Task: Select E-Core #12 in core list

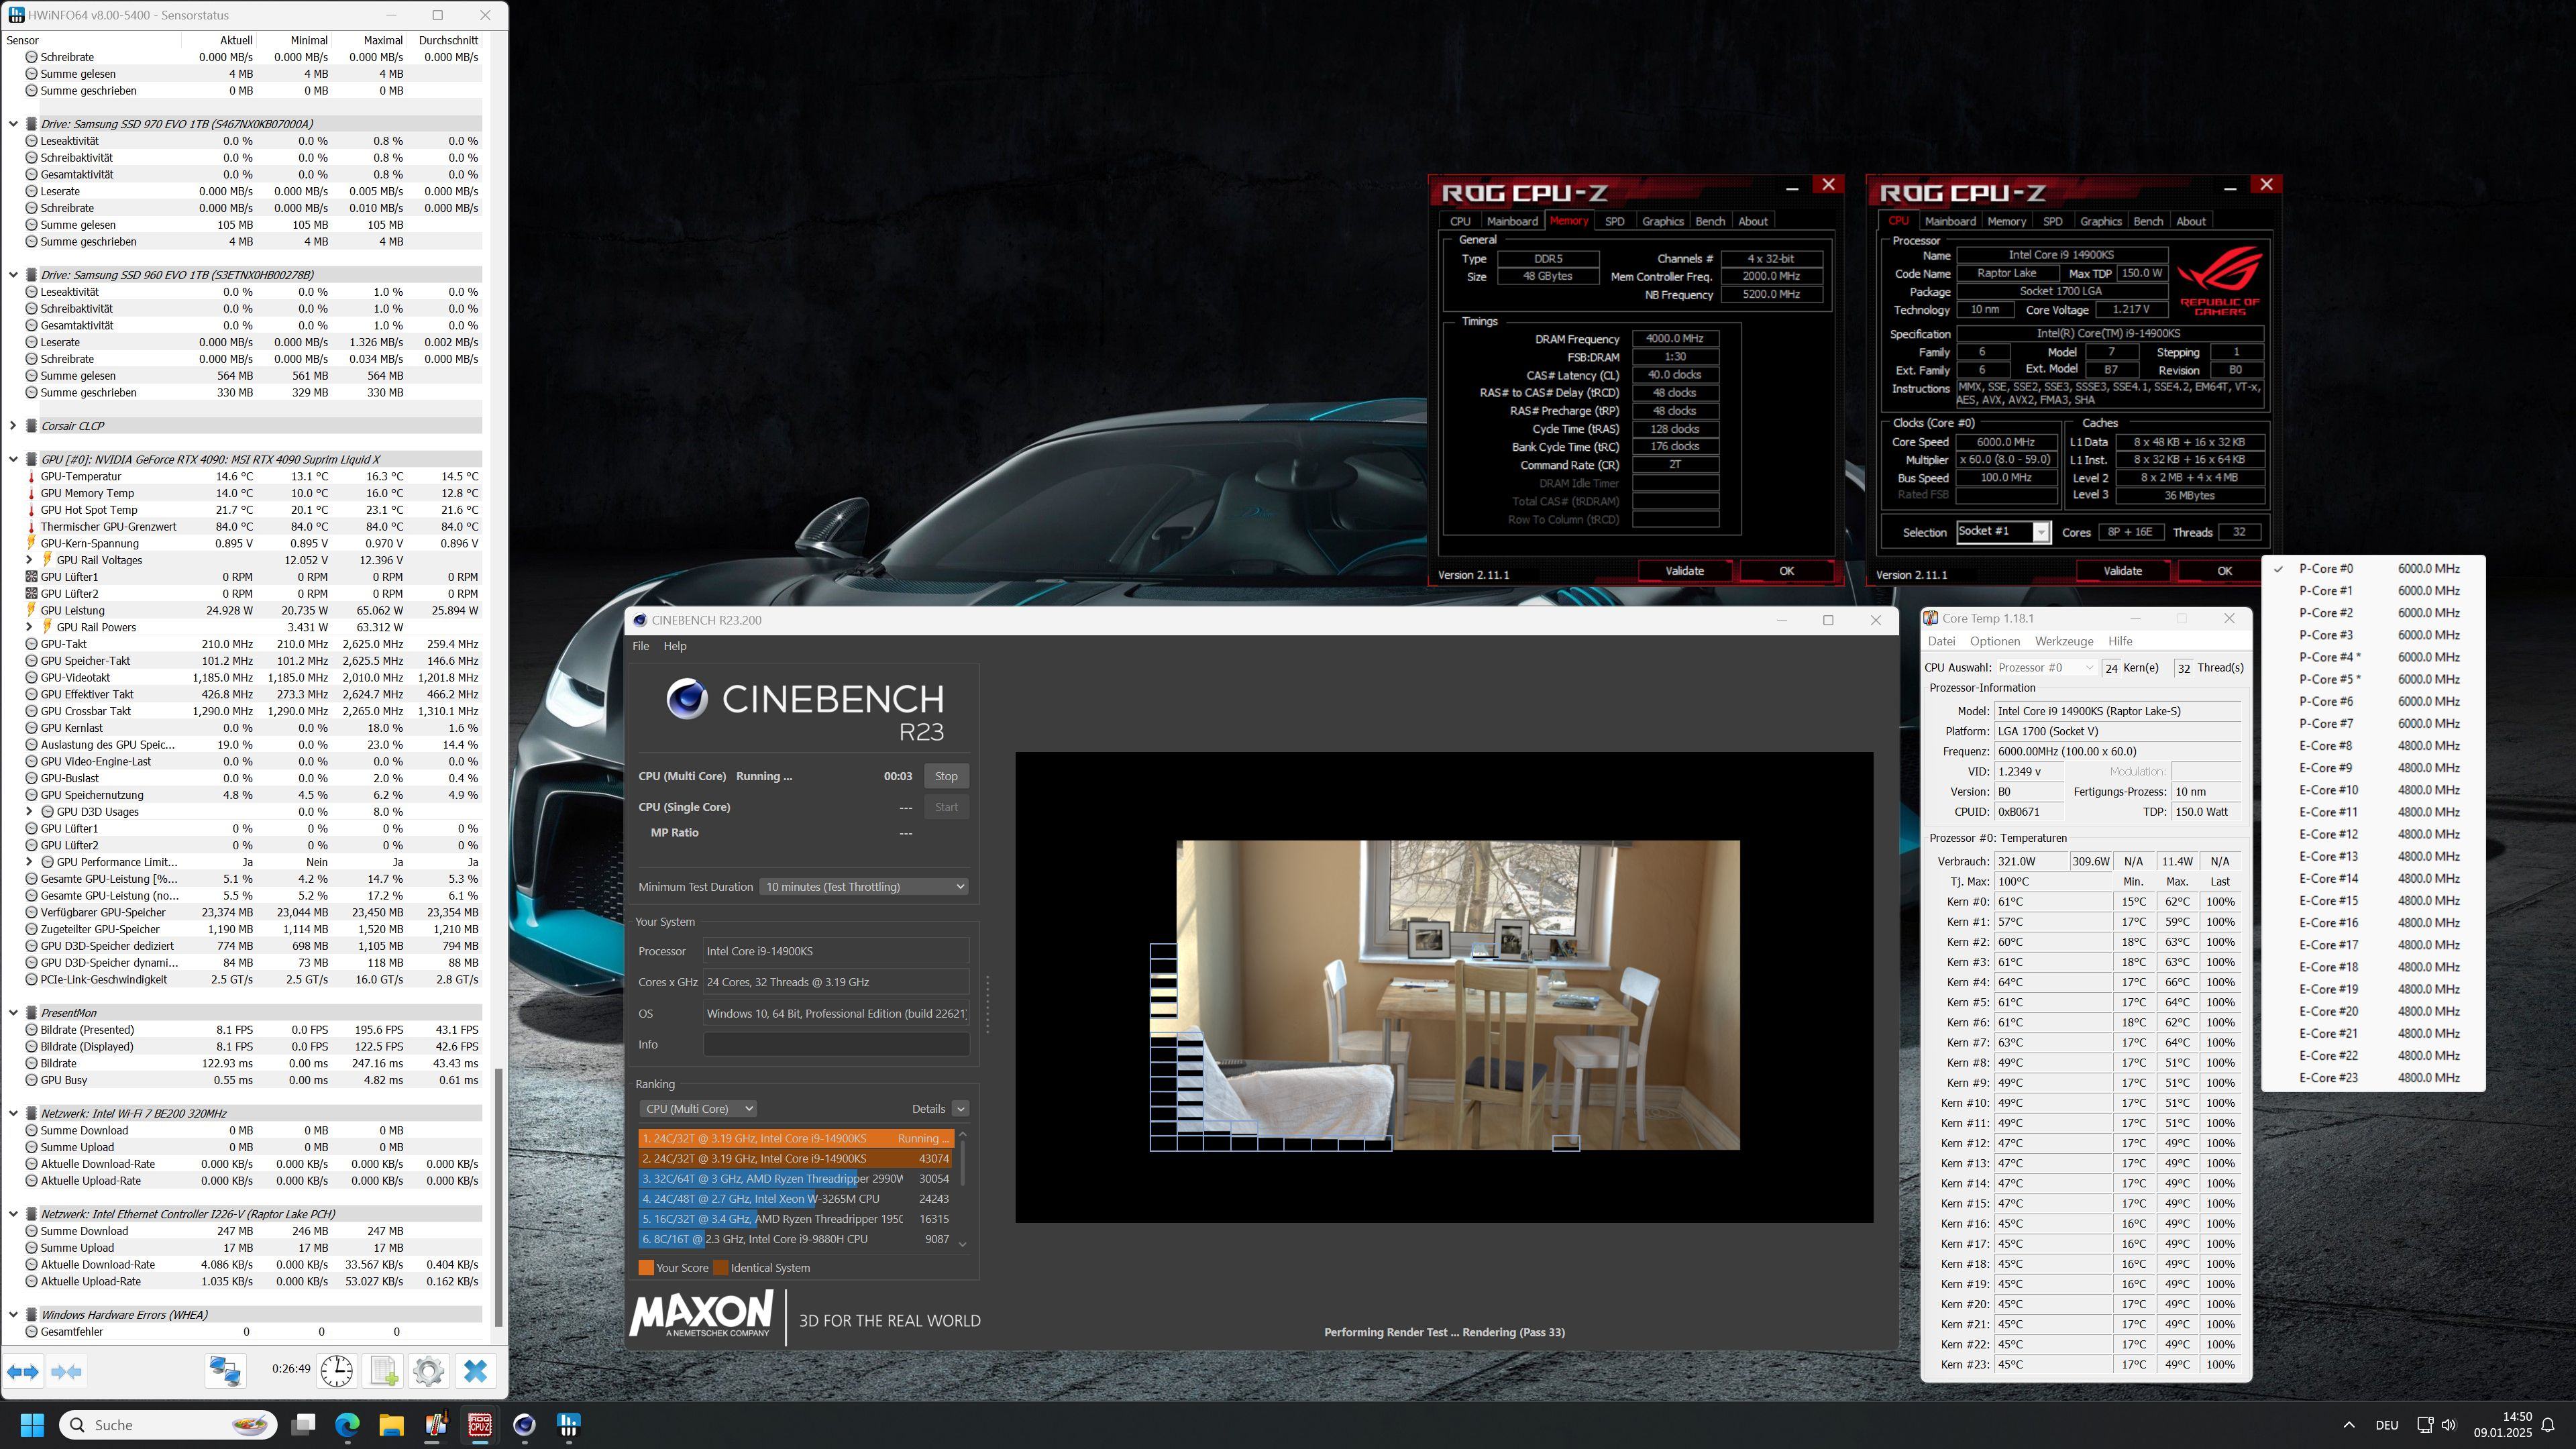Action: tap(2372, 834)
